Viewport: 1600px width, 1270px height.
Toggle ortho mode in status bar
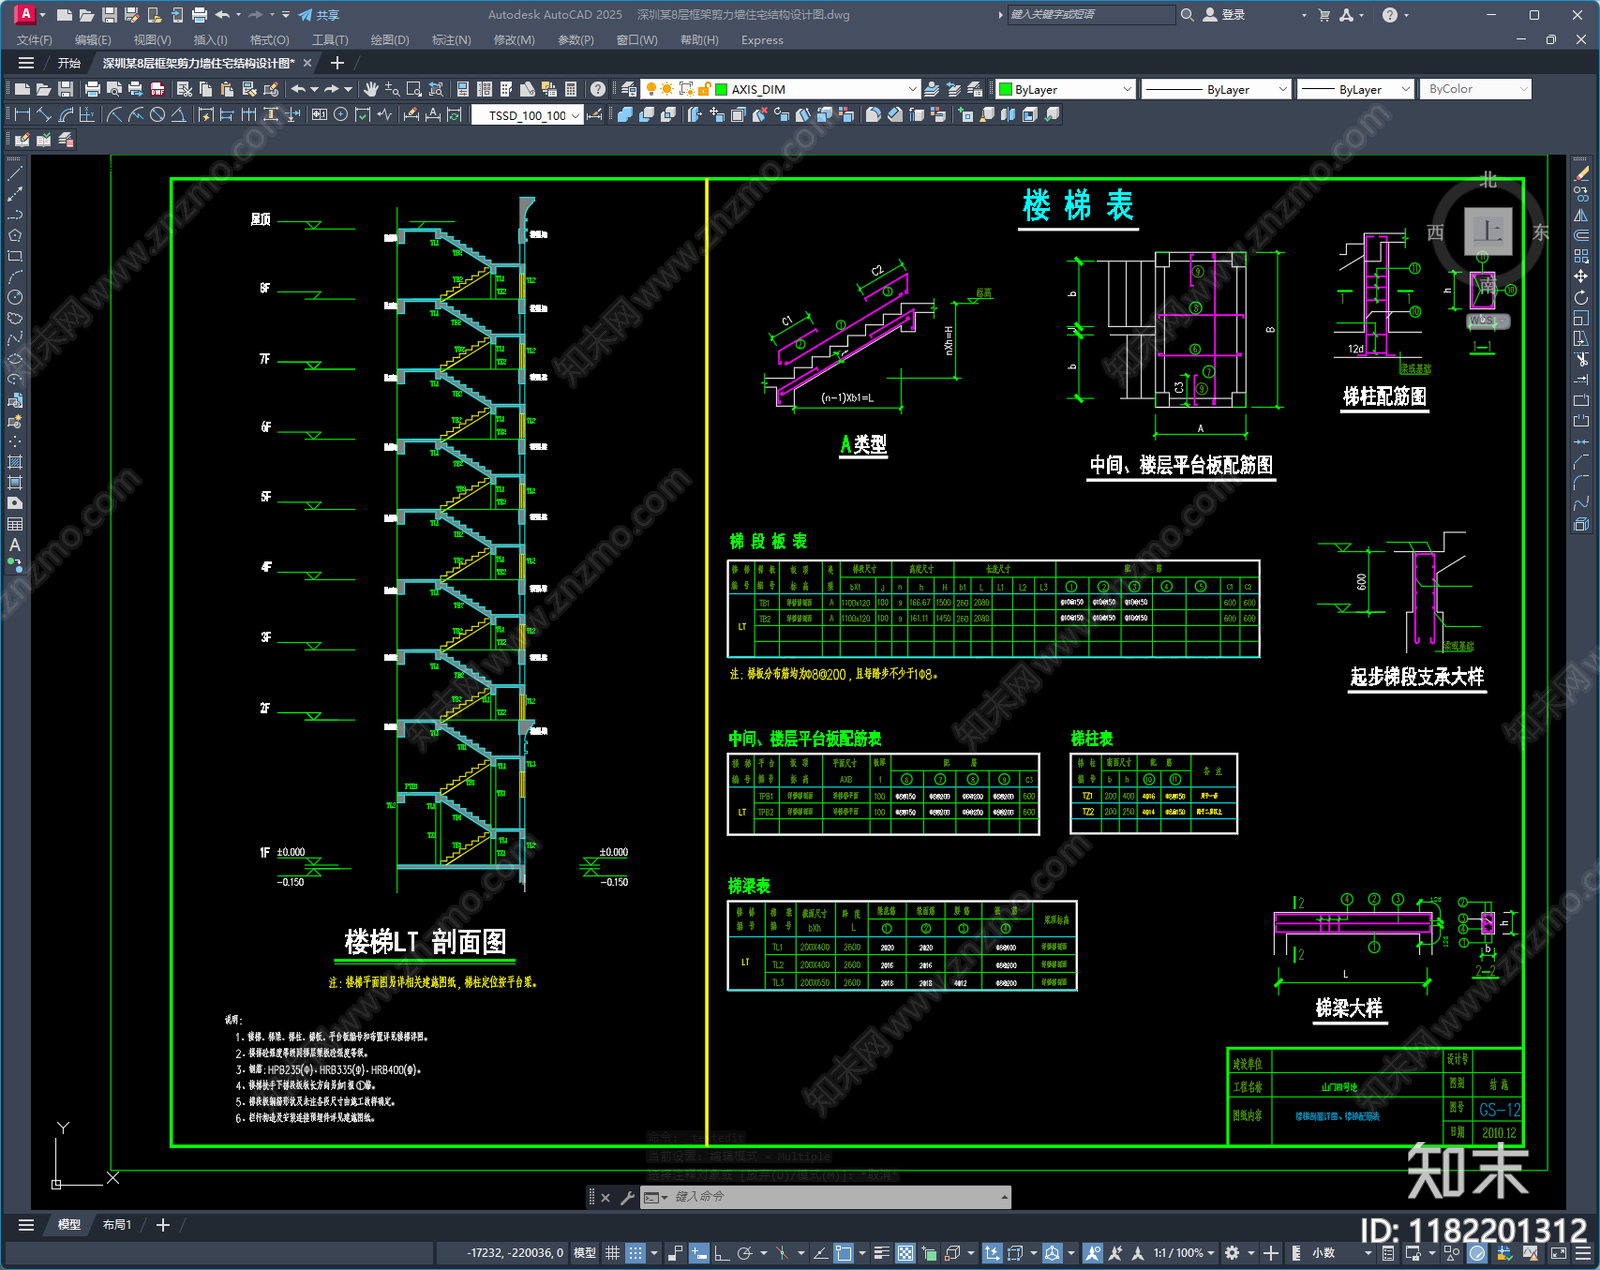721,1253
